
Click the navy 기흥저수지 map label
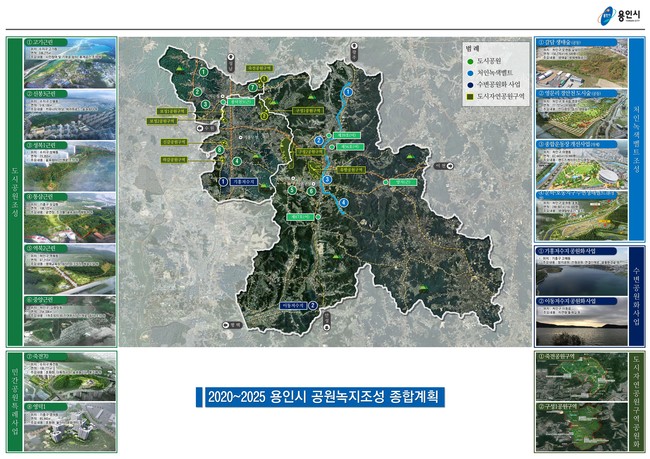(244, 182)
